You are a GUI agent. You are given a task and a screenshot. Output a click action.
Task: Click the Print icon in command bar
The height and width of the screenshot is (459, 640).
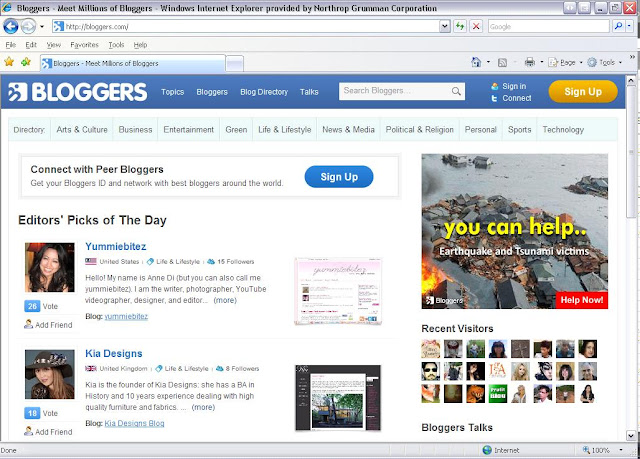(530, 62)
